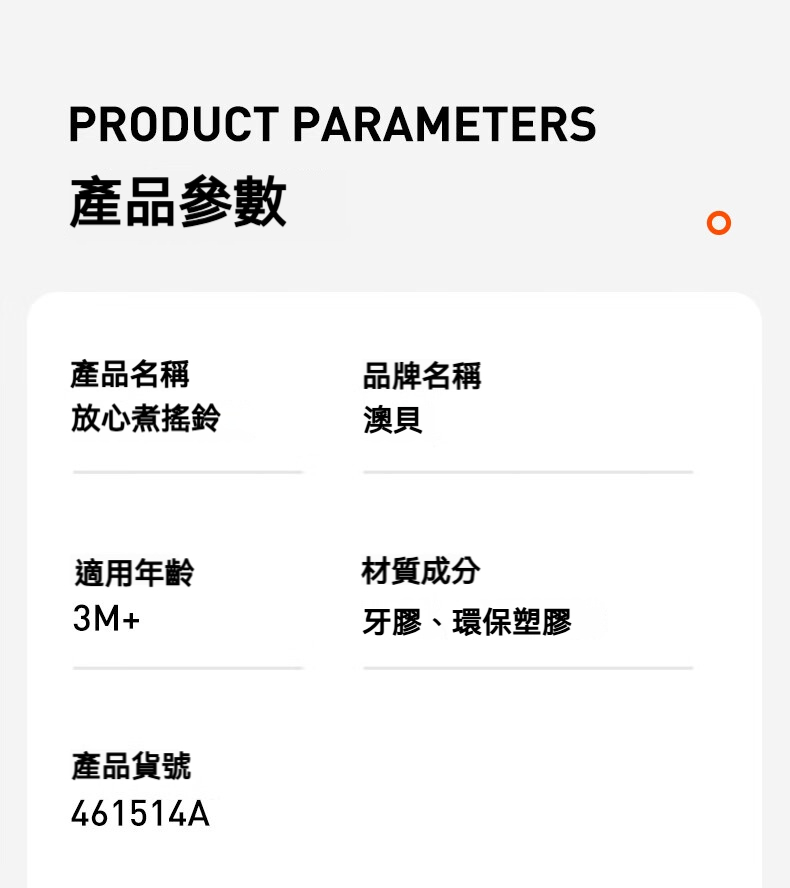Click the word PARAMETERS in the heading

pos(445,124)
